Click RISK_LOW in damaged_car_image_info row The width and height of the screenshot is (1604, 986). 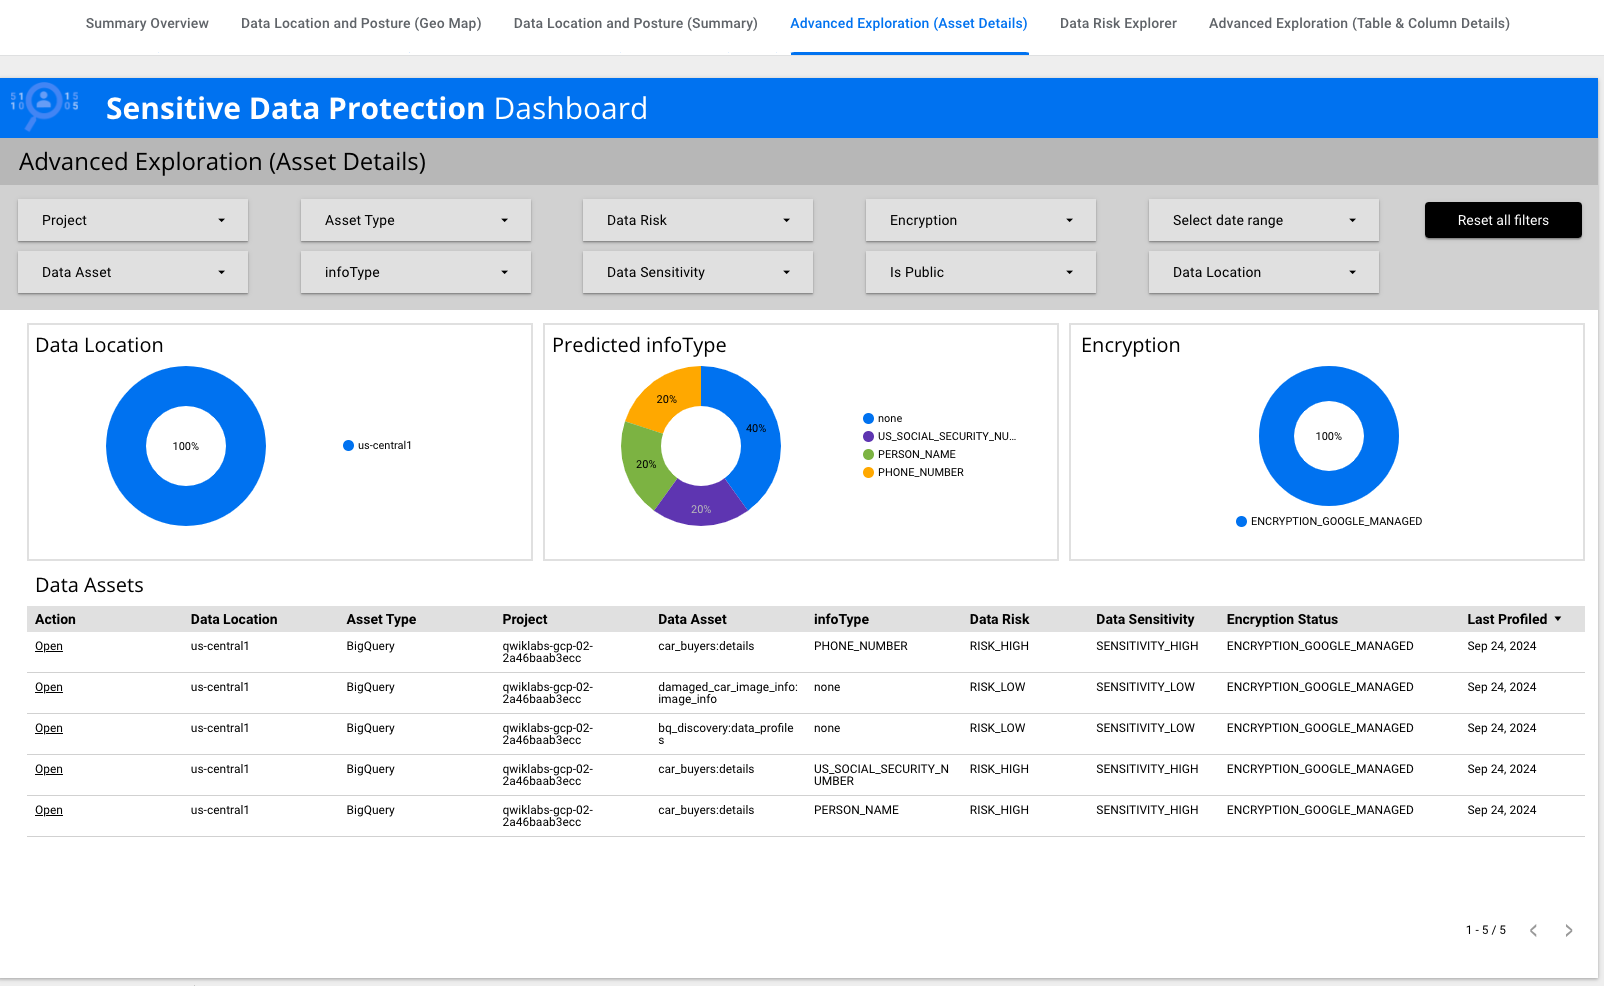click(x=997, y=687)
